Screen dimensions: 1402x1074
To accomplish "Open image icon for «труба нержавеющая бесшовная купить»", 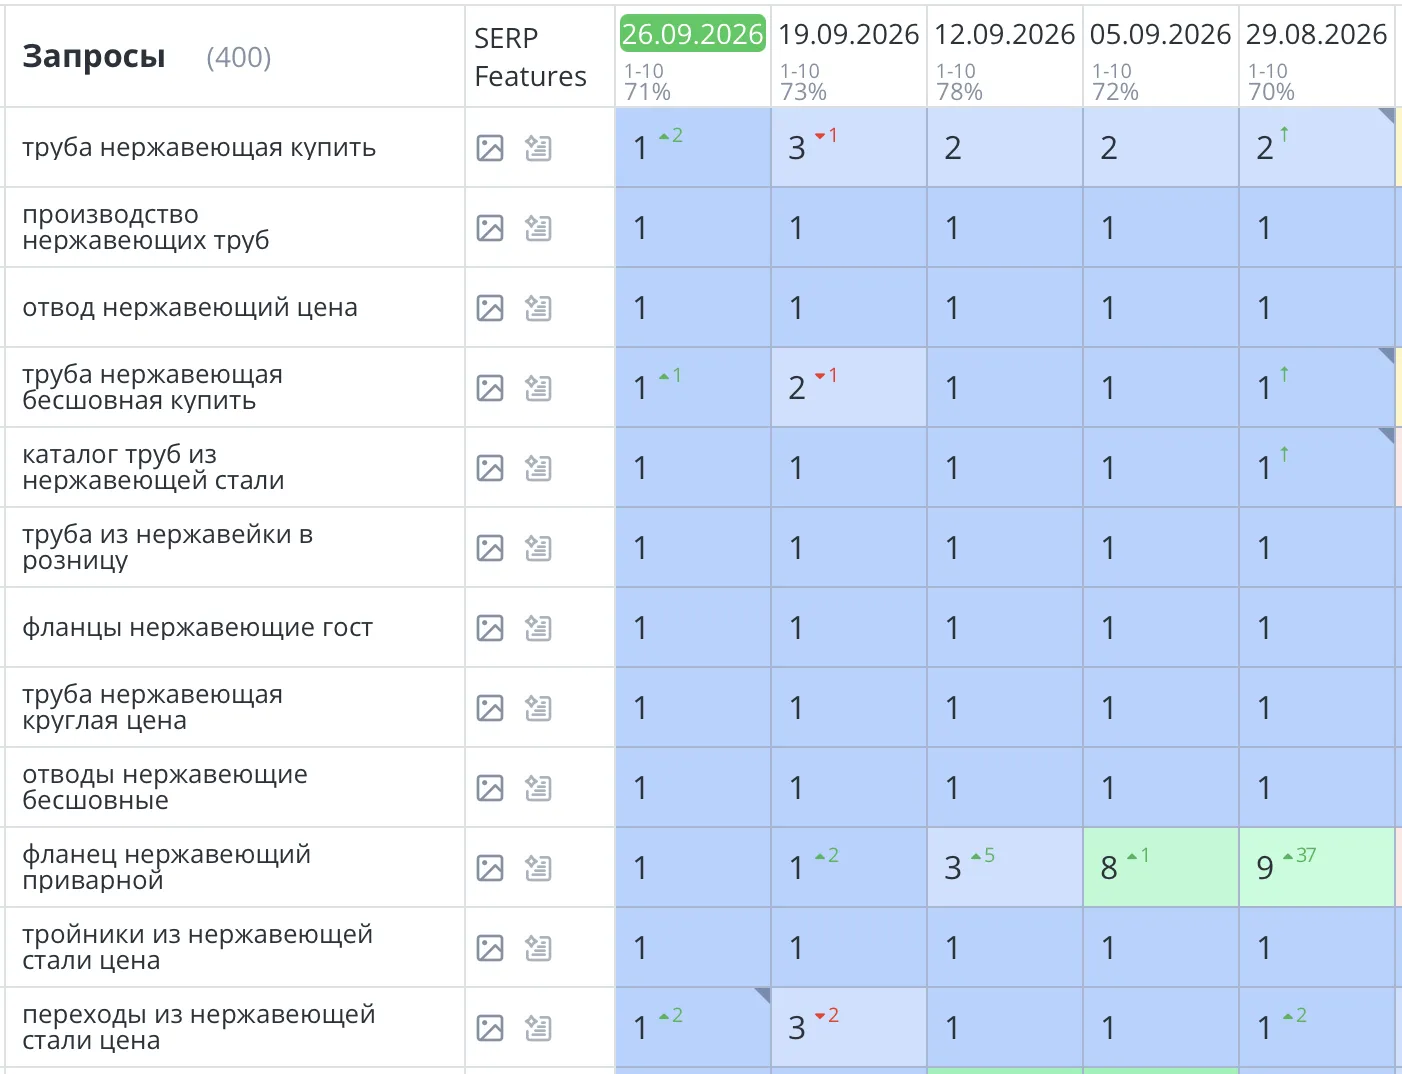I will (x=490, y=388).
